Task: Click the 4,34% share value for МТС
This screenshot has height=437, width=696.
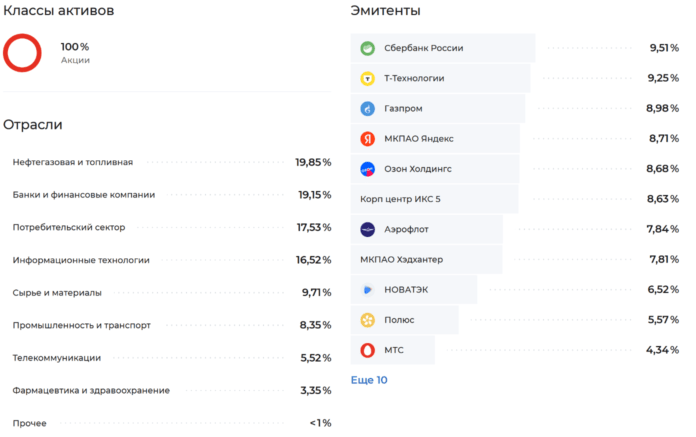Action: pyautogui.click(x=662, y=350)
